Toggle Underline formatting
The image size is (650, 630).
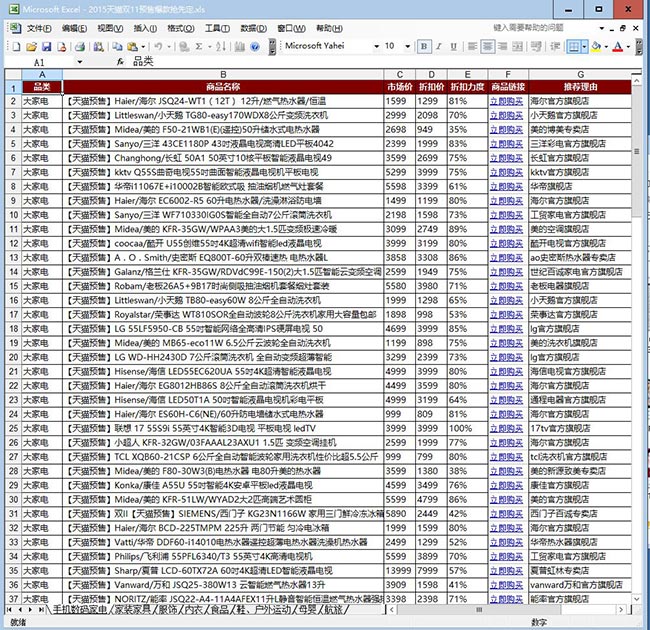point(453,46)
